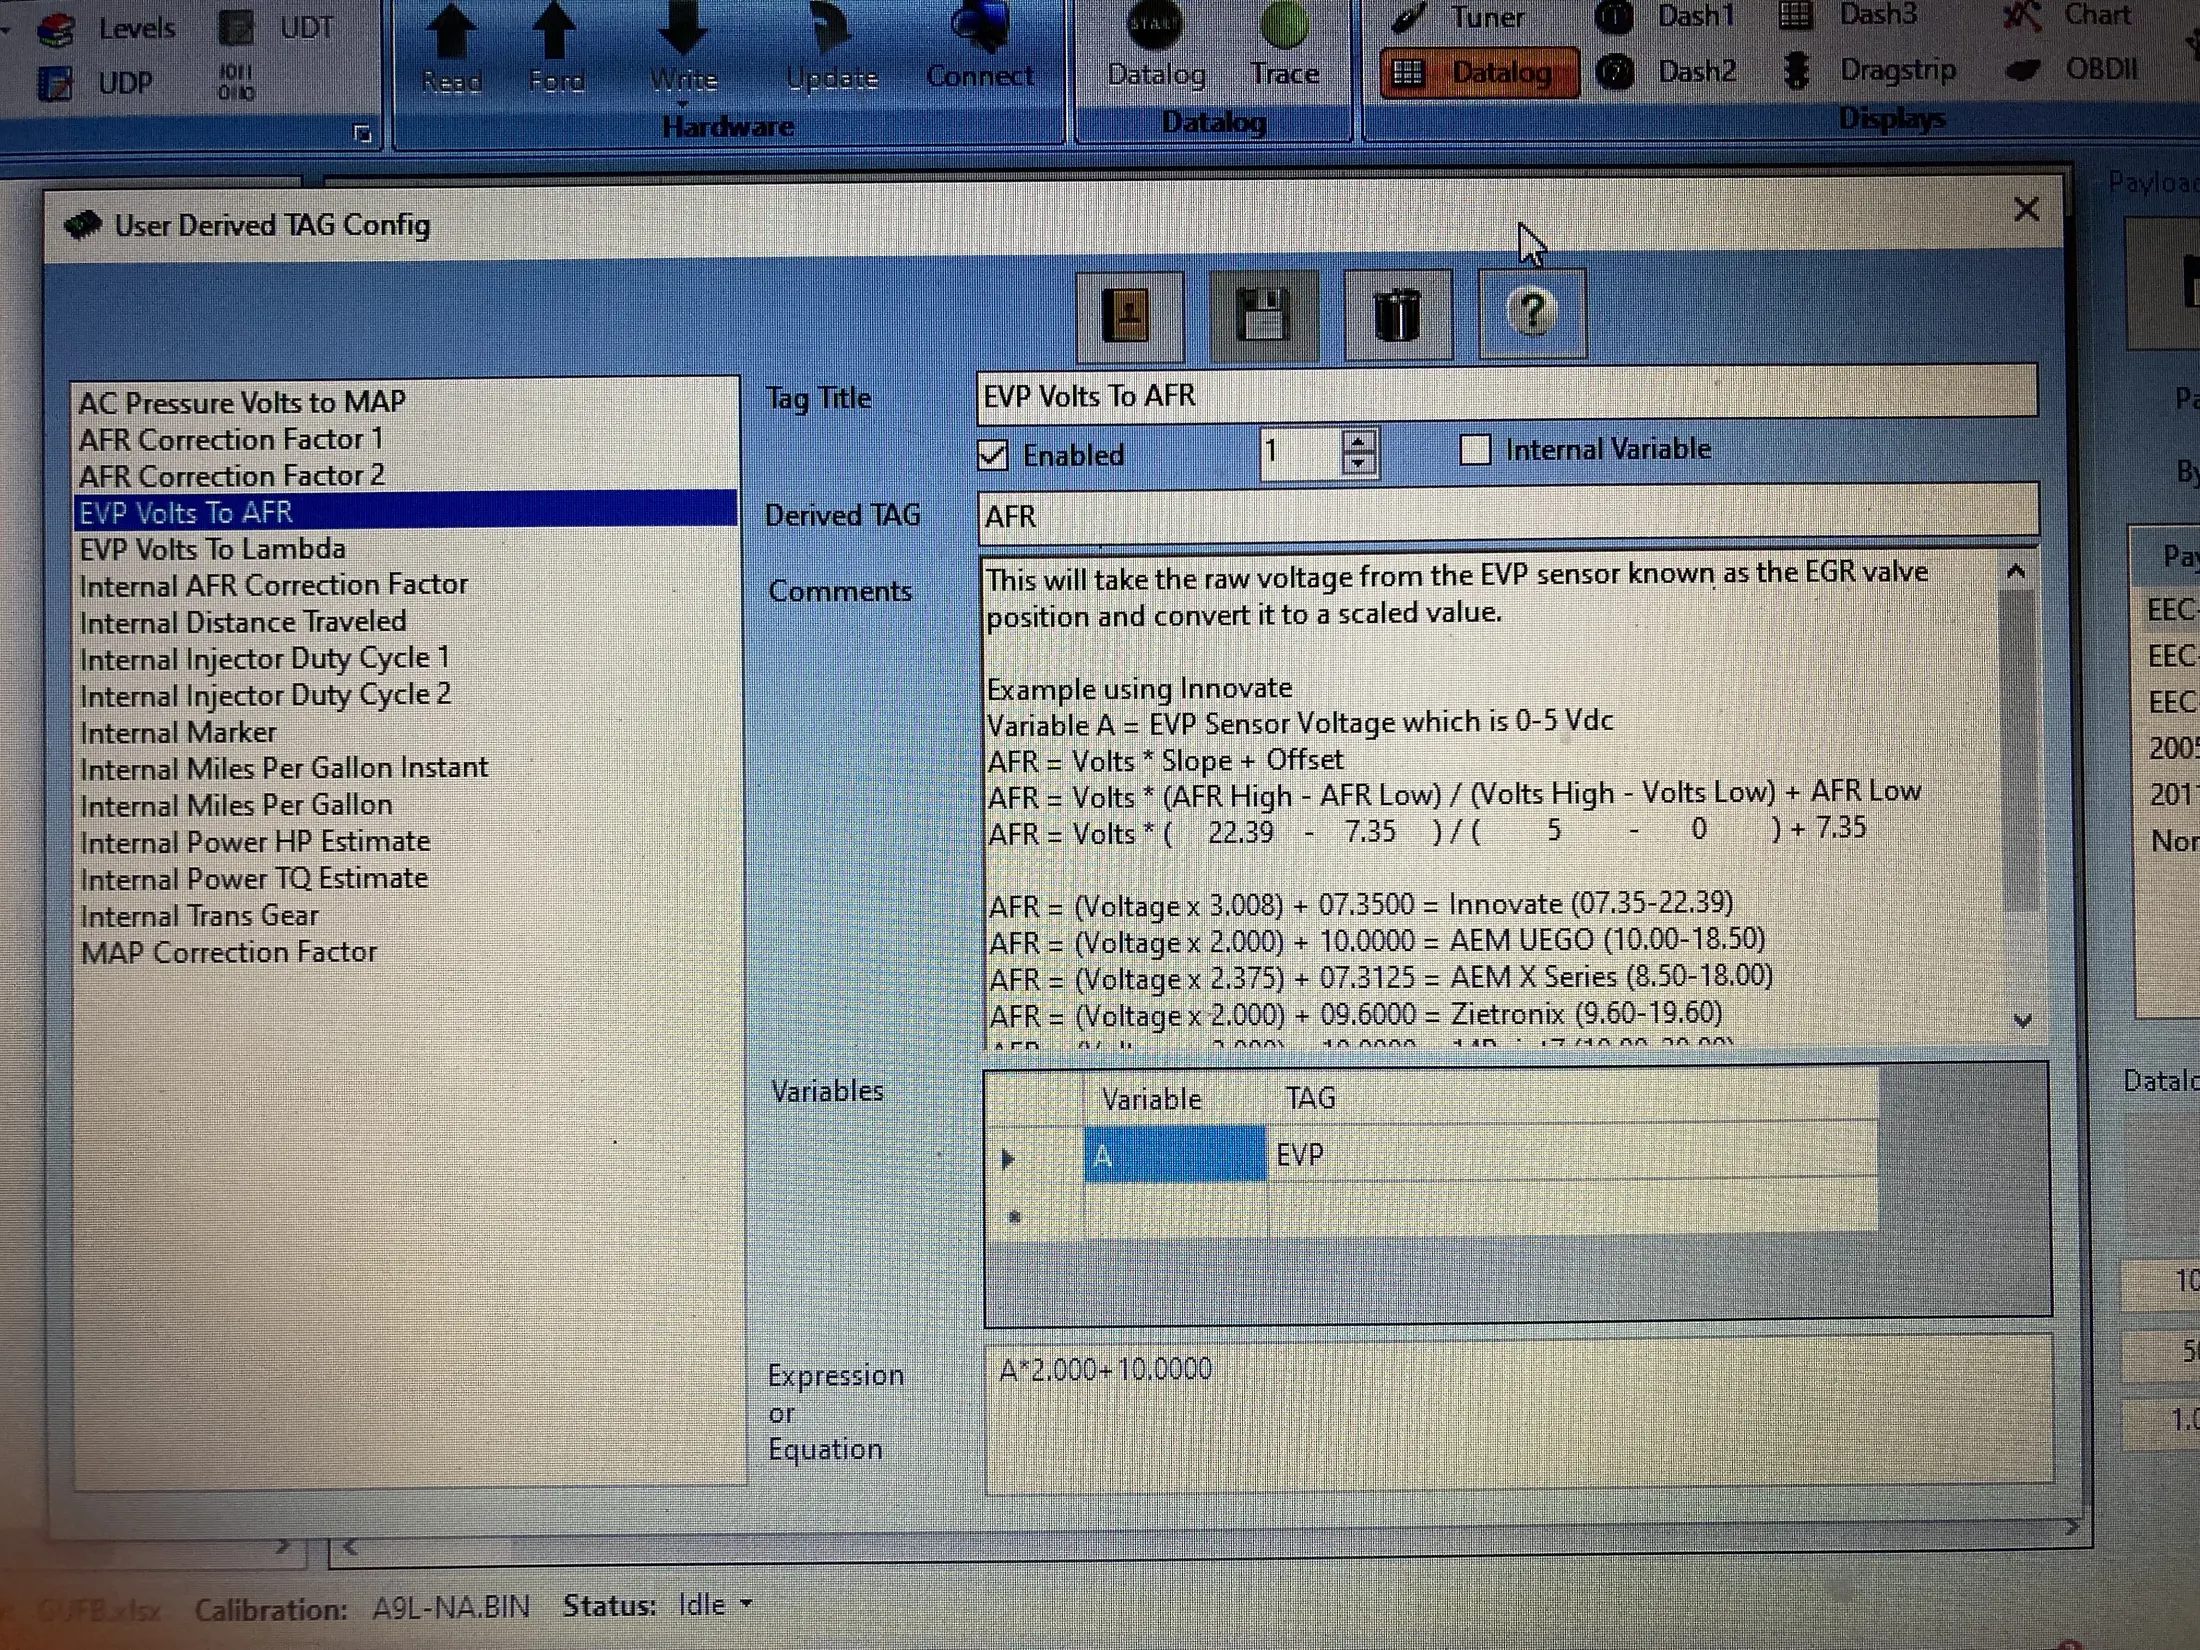
Task: Toggle the Internal Variable checkbox
Action: [1475, 450]
